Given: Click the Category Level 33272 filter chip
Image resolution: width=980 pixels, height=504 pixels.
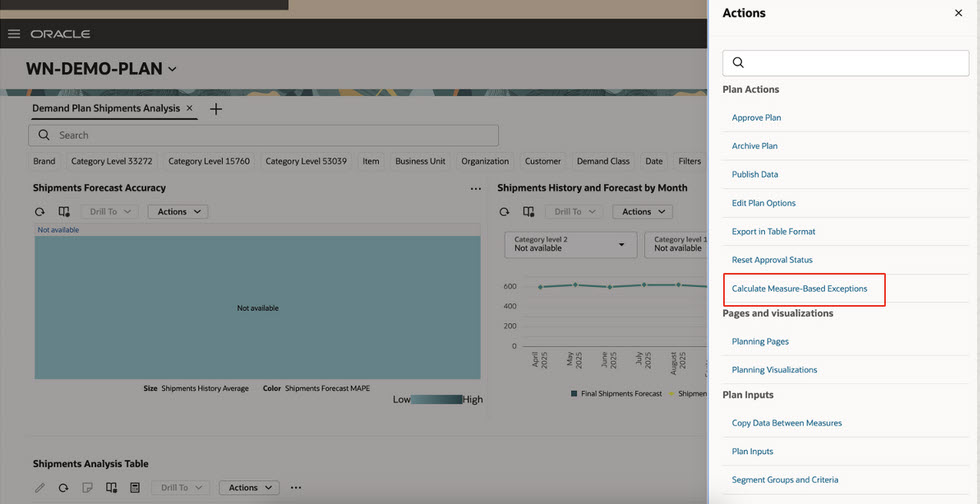Looking at the screenshot, I should (x=112, y=161).
